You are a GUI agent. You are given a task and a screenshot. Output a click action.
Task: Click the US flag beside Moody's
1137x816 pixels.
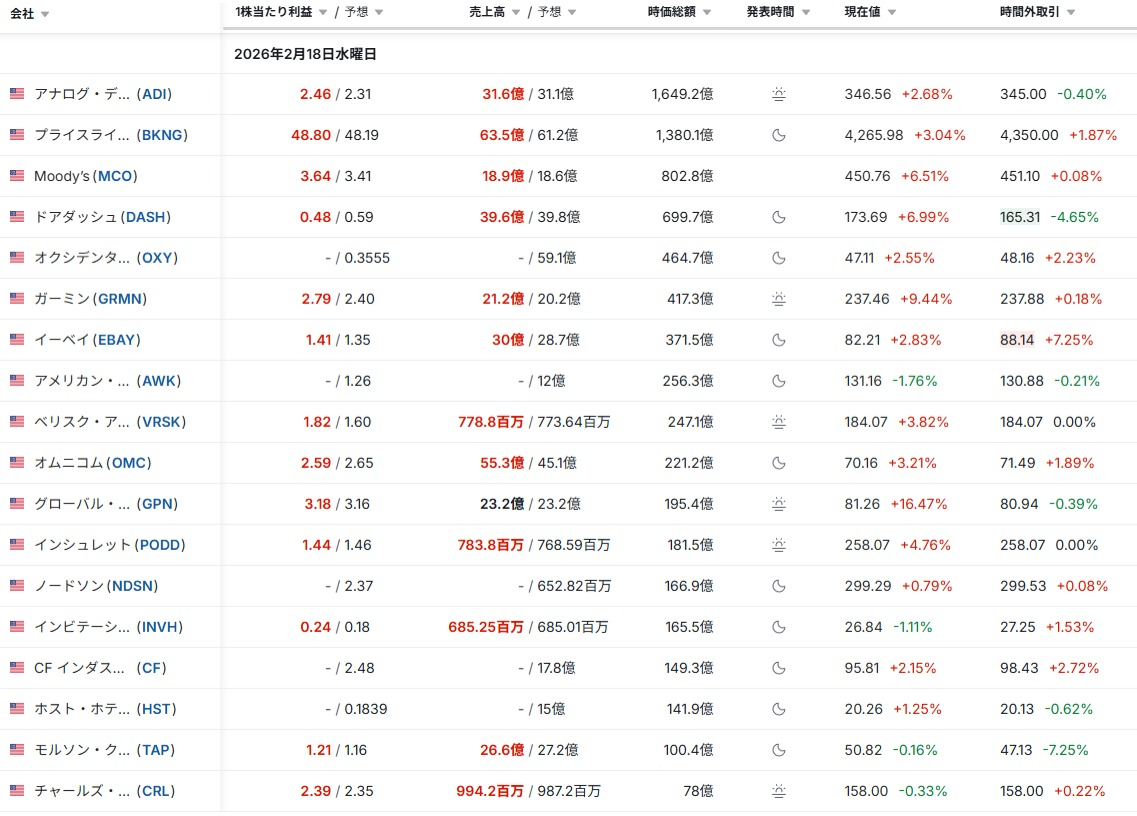(17, 176)
